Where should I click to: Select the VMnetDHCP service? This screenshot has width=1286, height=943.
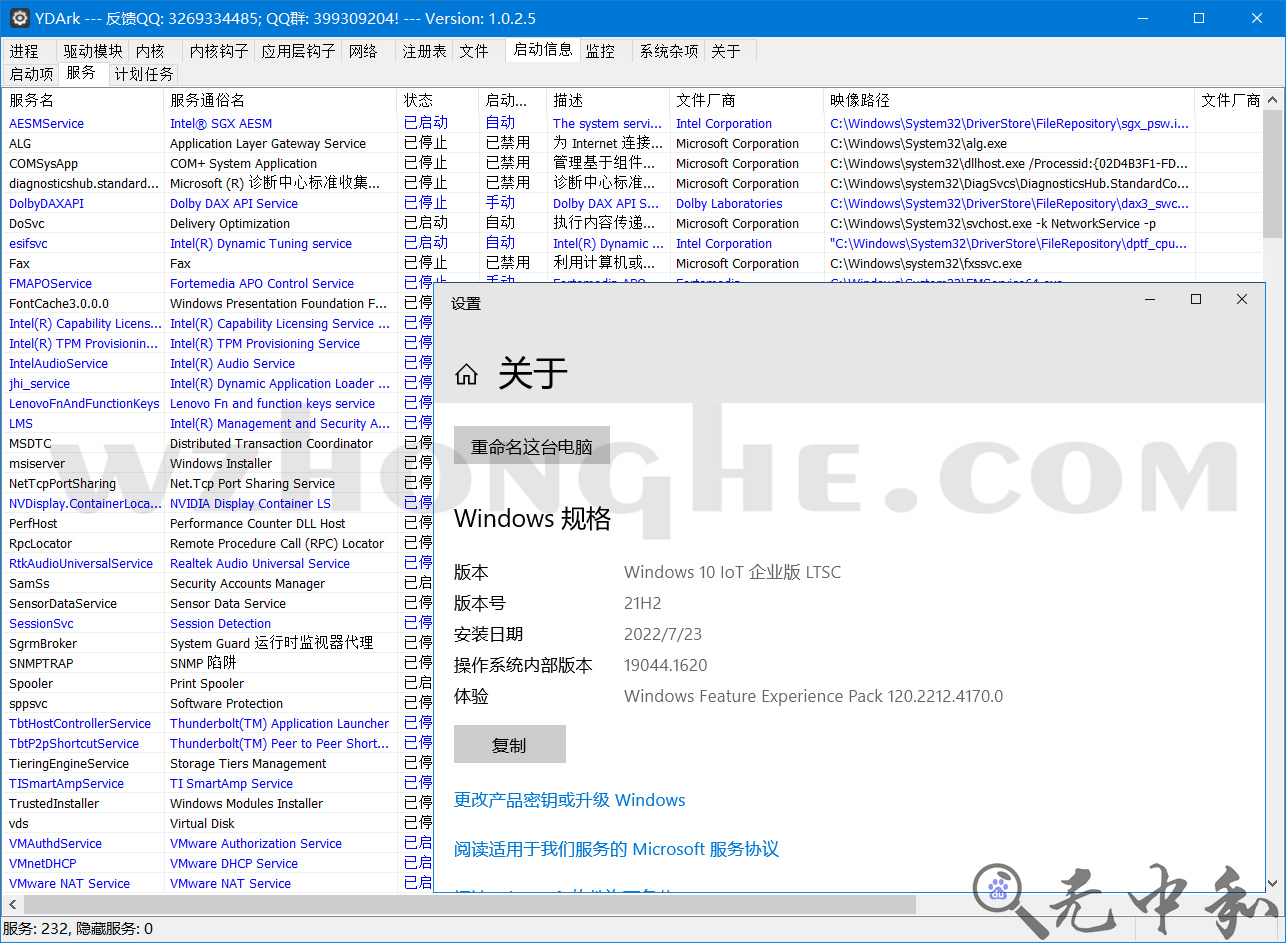point(218,864)
